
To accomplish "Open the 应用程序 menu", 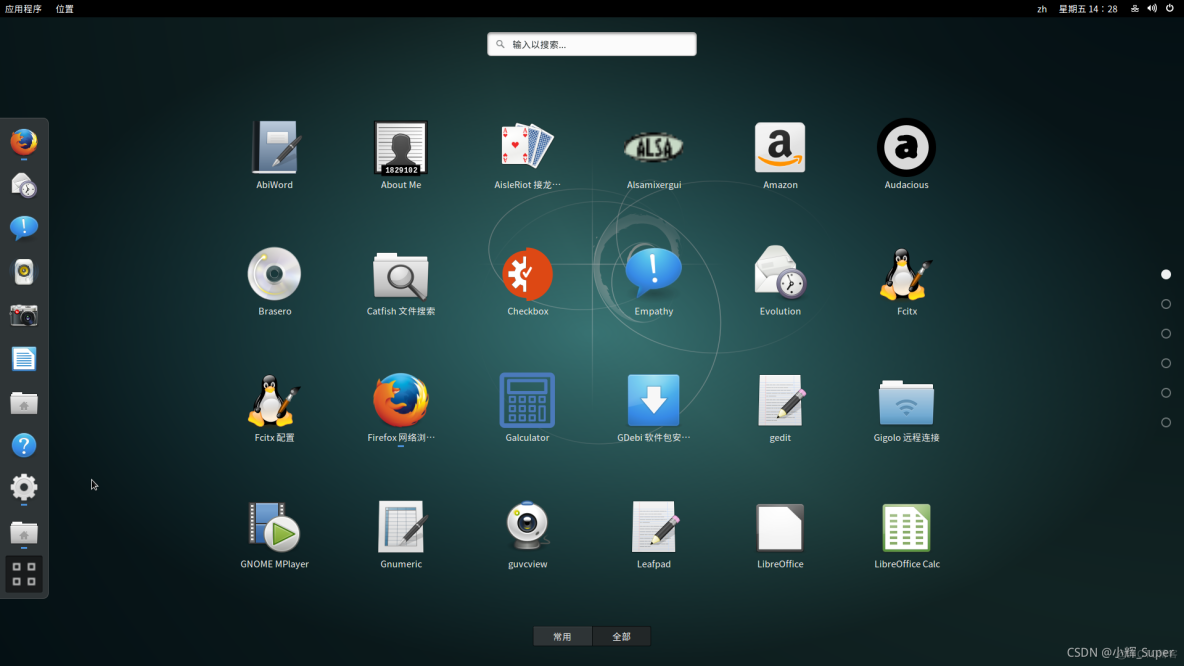I will pos(23,9).
